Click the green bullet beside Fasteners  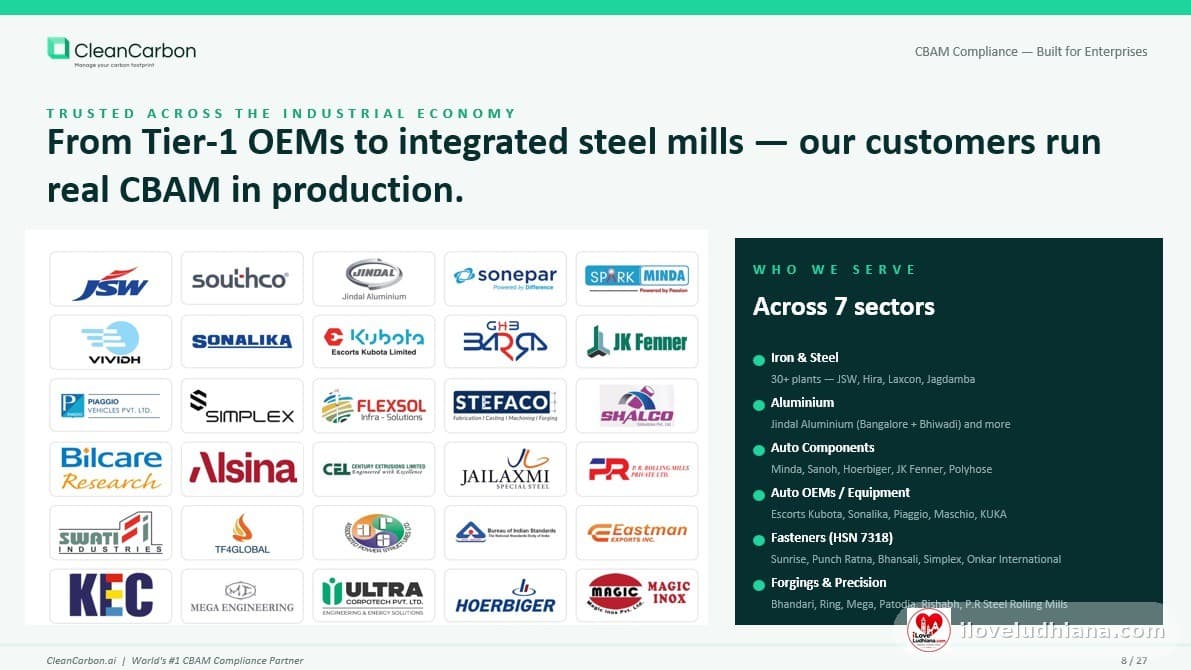click(x=758, y=540)
